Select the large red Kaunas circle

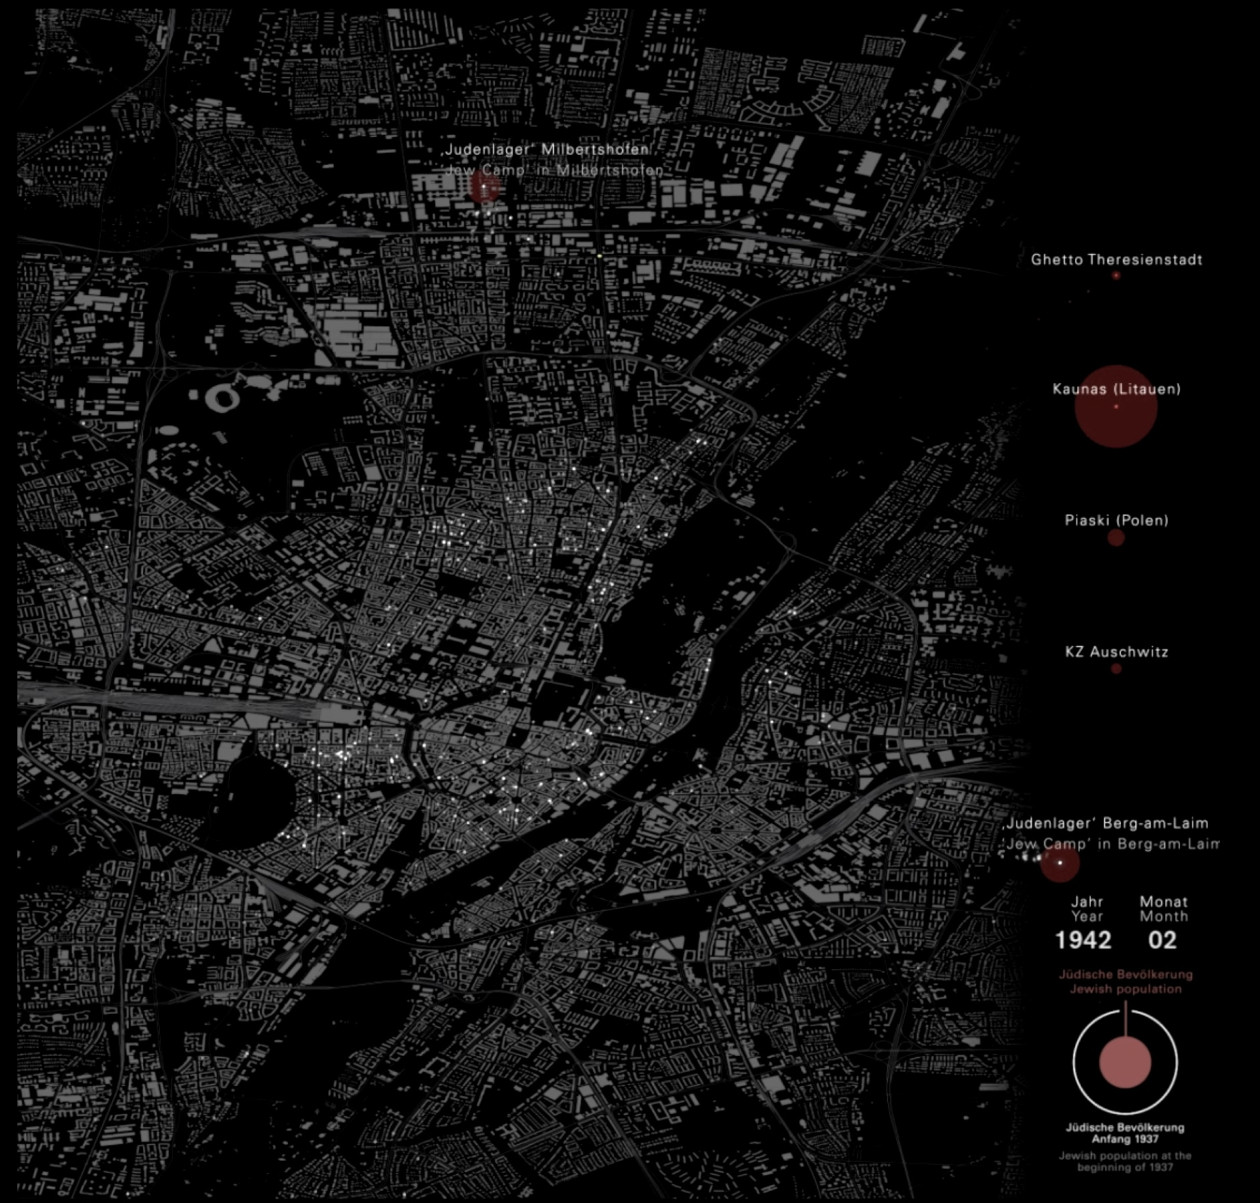pyautogui.click(x=1116, y=406)
